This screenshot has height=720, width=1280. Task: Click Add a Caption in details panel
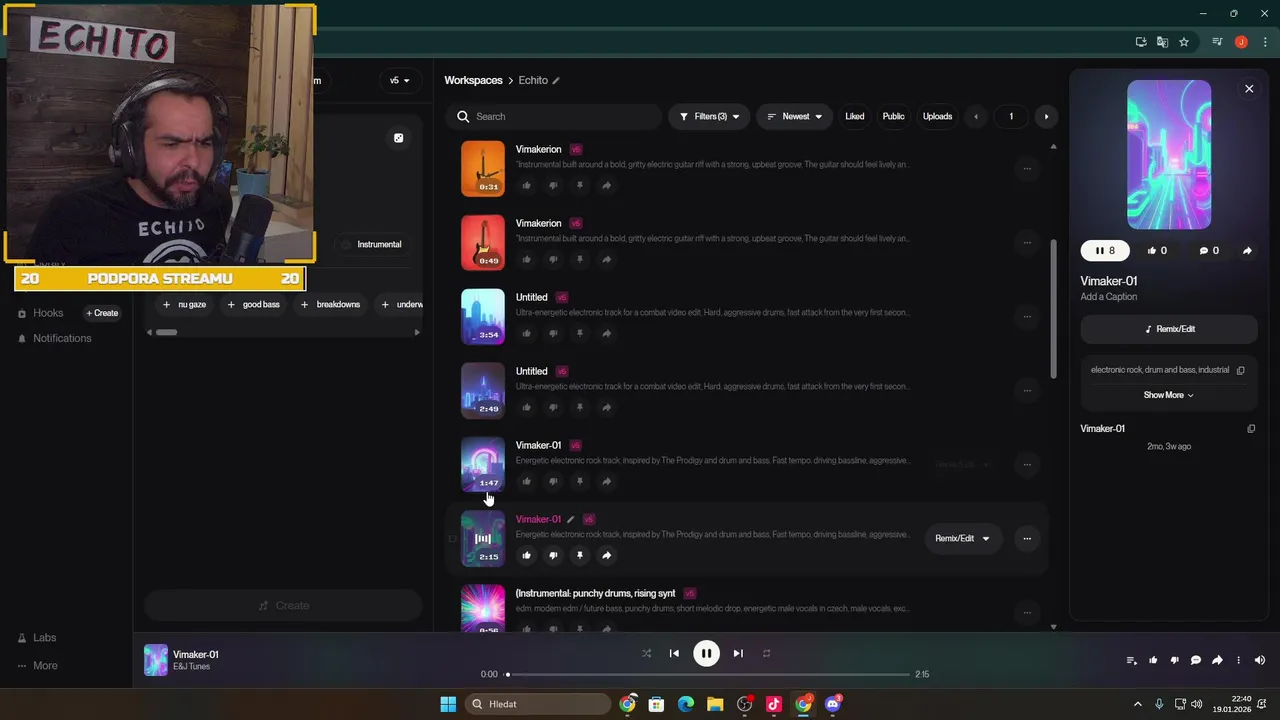coord(1108,297)
